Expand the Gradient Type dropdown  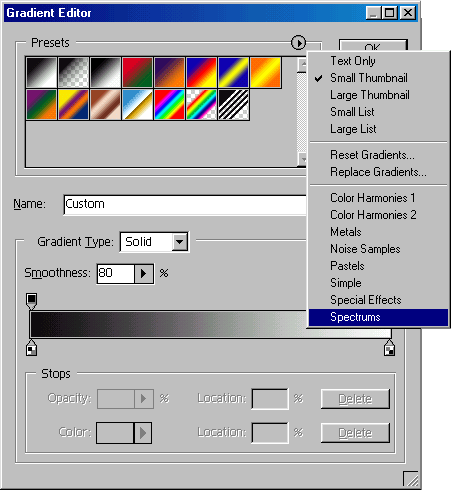point(180,242)
